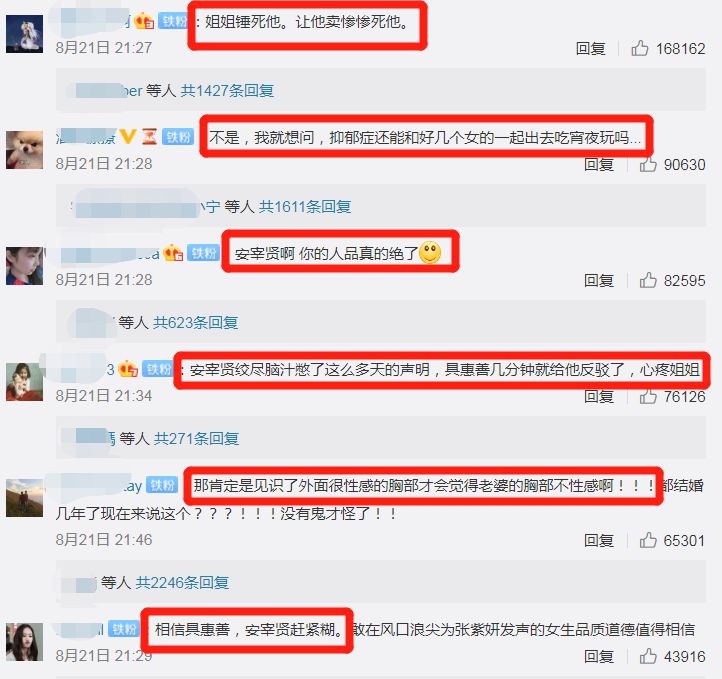Like the comment with 65301 likes
This screenshot has height=679, width=722.
pyautogui.click(x=648, y=540)
